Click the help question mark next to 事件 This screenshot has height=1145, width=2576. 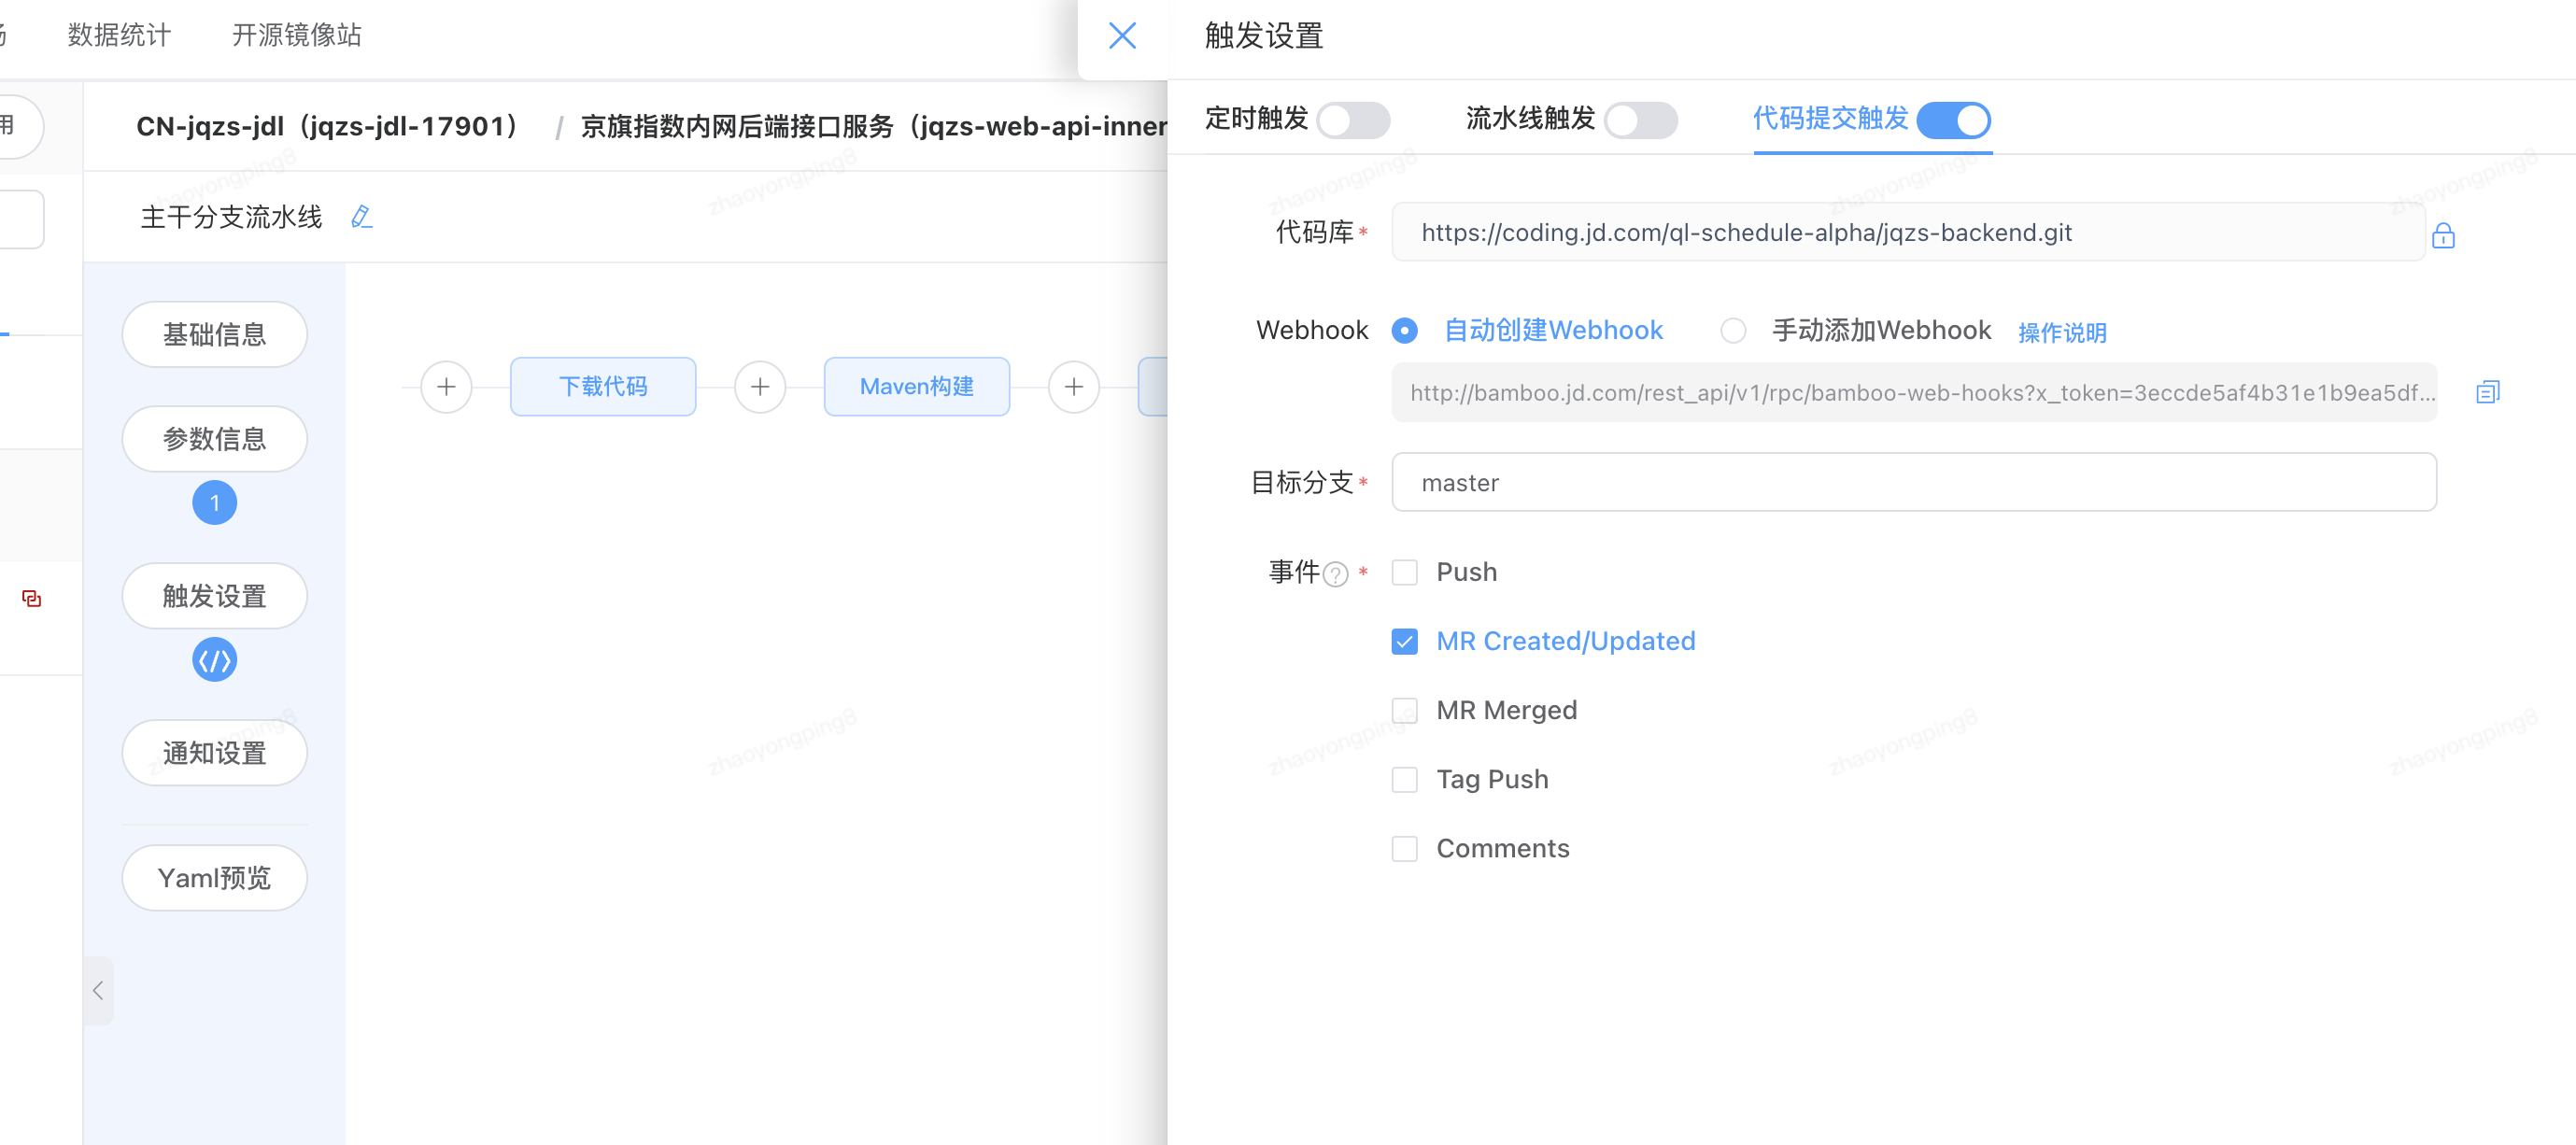click(x=1335, y=574)
